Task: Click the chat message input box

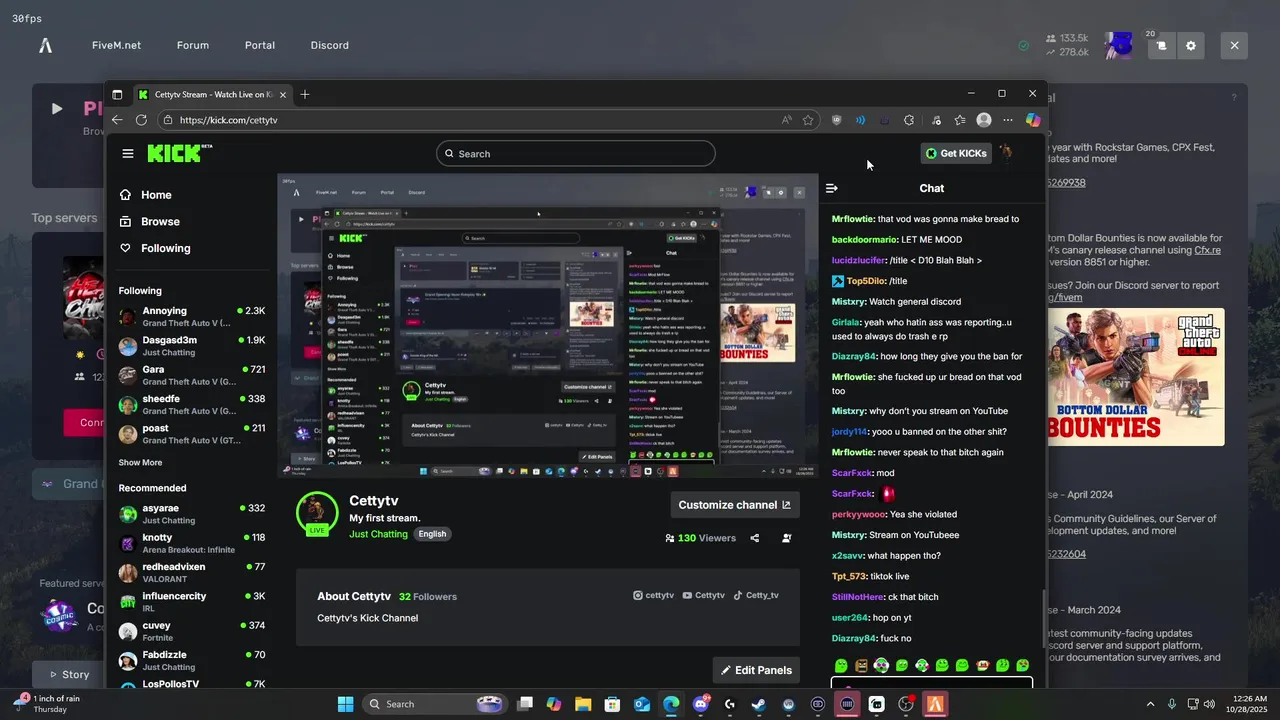Action: [x=932, y=684]
